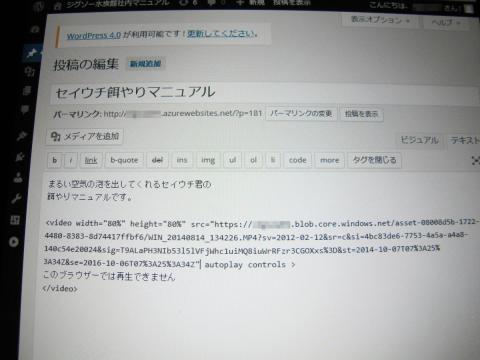The width and height of the screenshot is (480, 360).
Task: Click the ins quicktag button
Action: point(182,160)
